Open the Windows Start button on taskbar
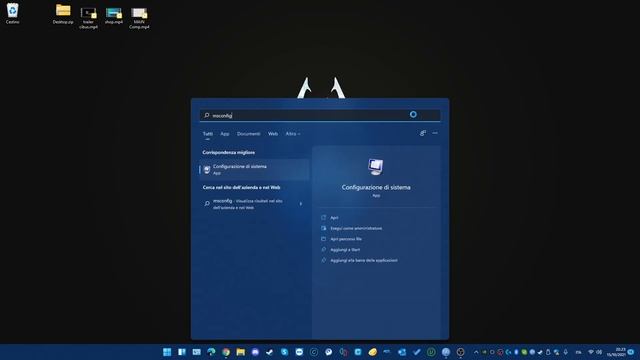This screenshot has height=360, width=640. tap(167, 352)
